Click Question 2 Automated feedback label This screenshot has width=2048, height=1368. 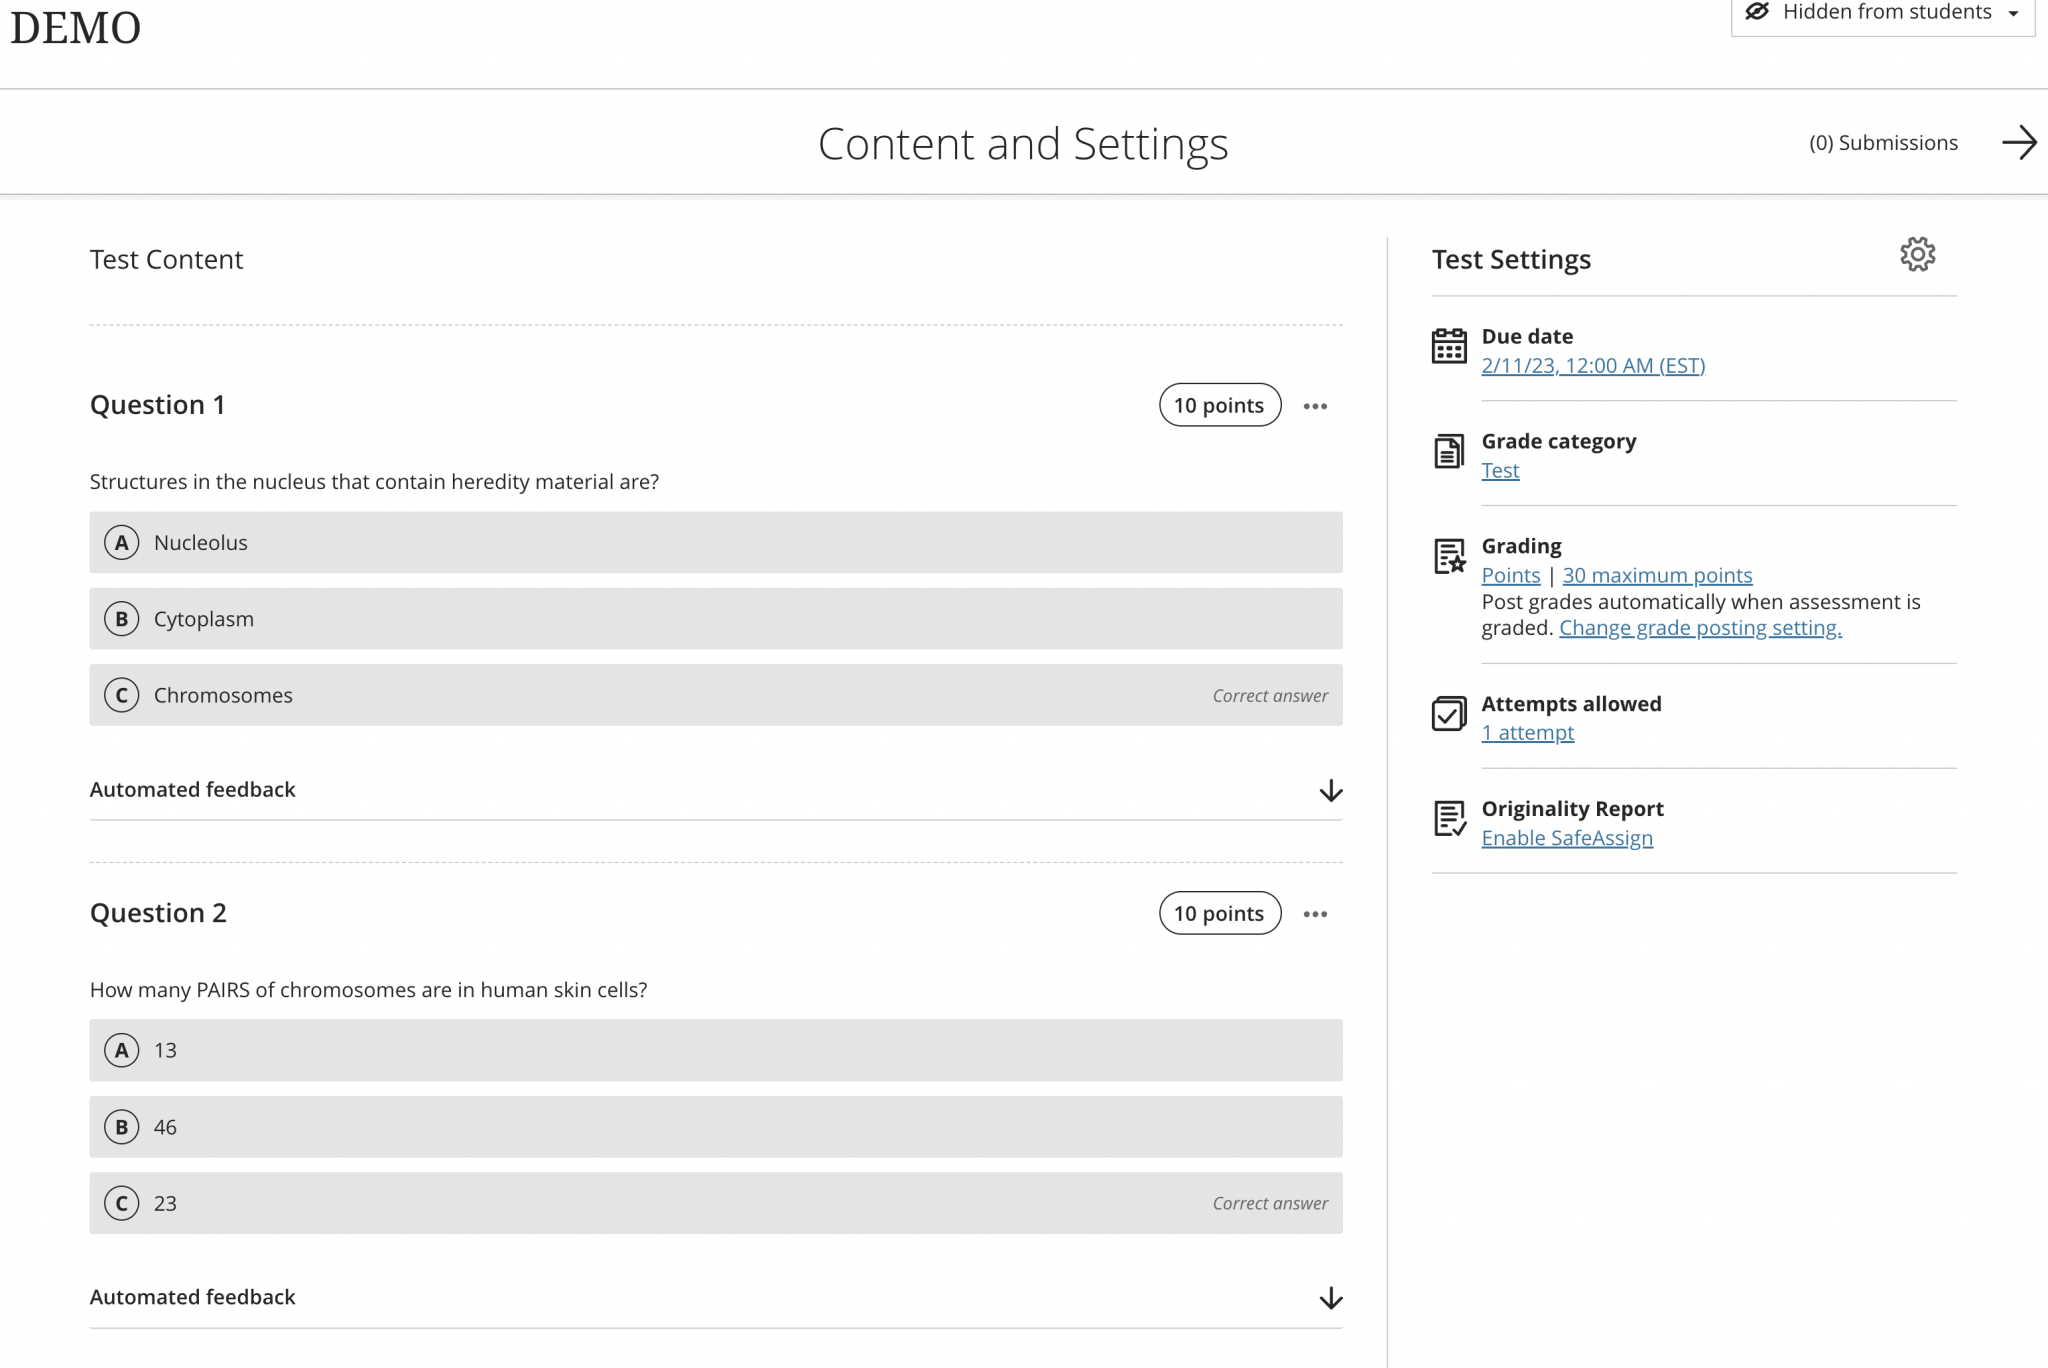pyautogui.click(x=192, y=1297)
